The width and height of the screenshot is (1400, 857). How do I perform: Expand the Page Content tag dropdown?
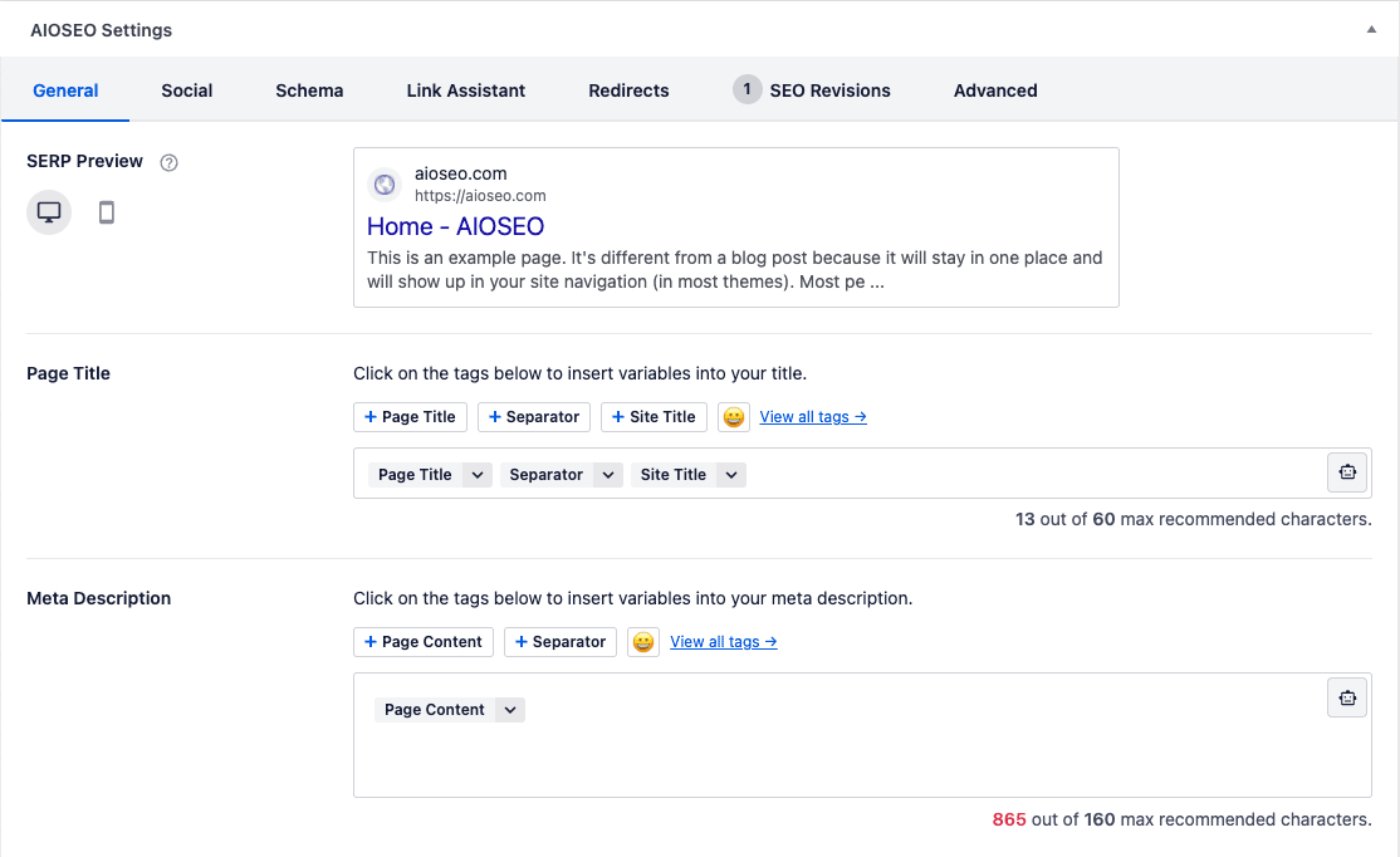click(x=510, y=710)
